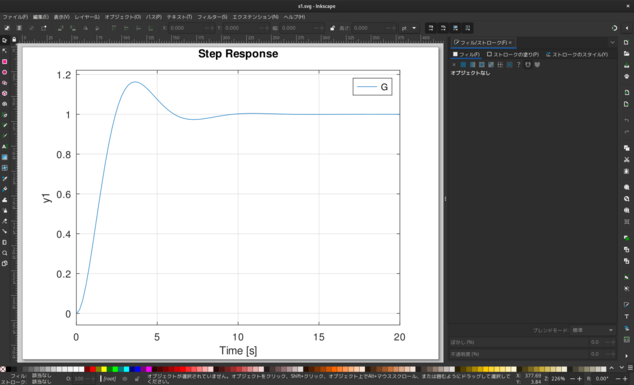Viewport: 634px width, 385px height.
Task: Click Rotate 90 degrees counter-clockwise icon
Action: click(60, 28)
